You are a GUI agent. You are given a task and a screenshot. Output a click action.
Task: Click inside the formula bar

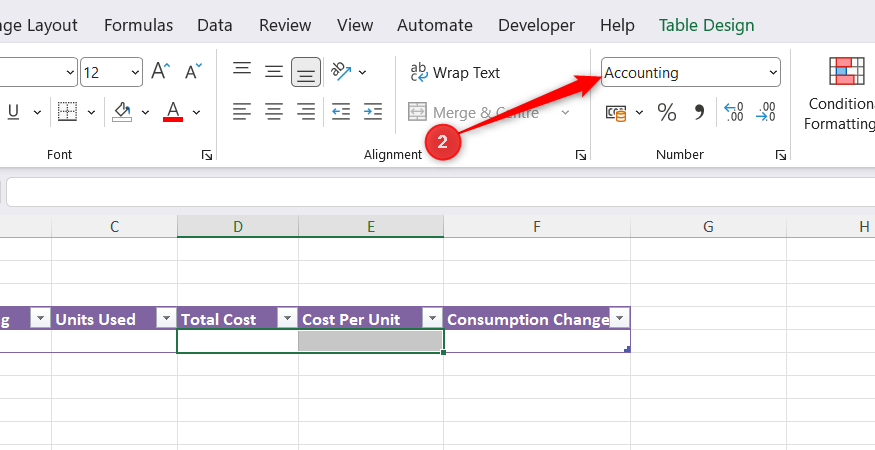point(440,192)
